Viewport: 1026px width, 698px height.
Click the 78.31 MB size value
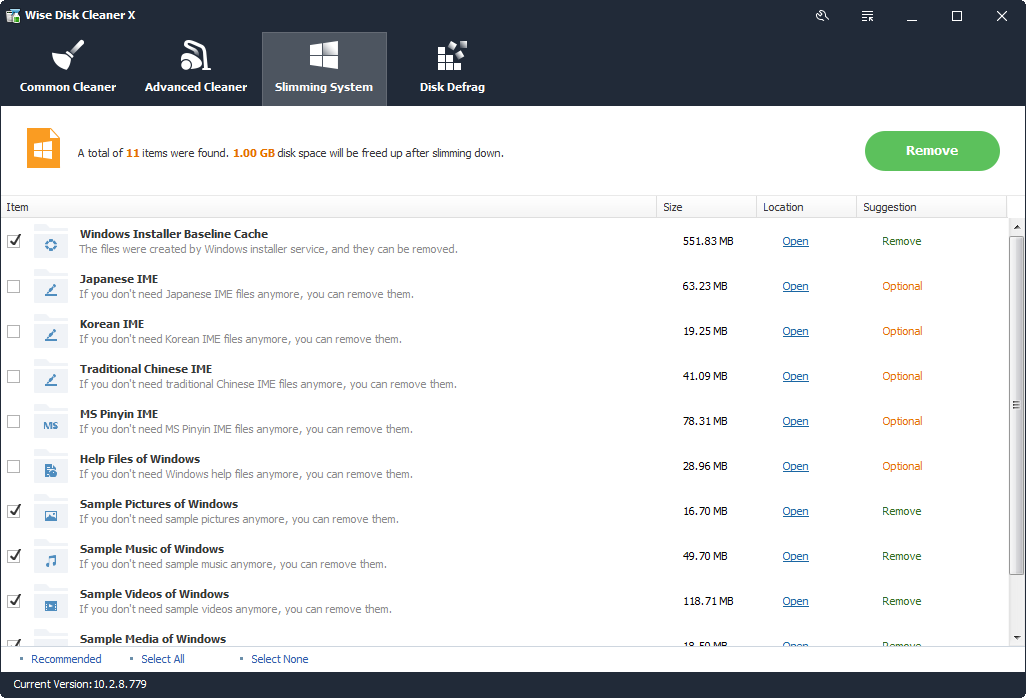[705, 422]
